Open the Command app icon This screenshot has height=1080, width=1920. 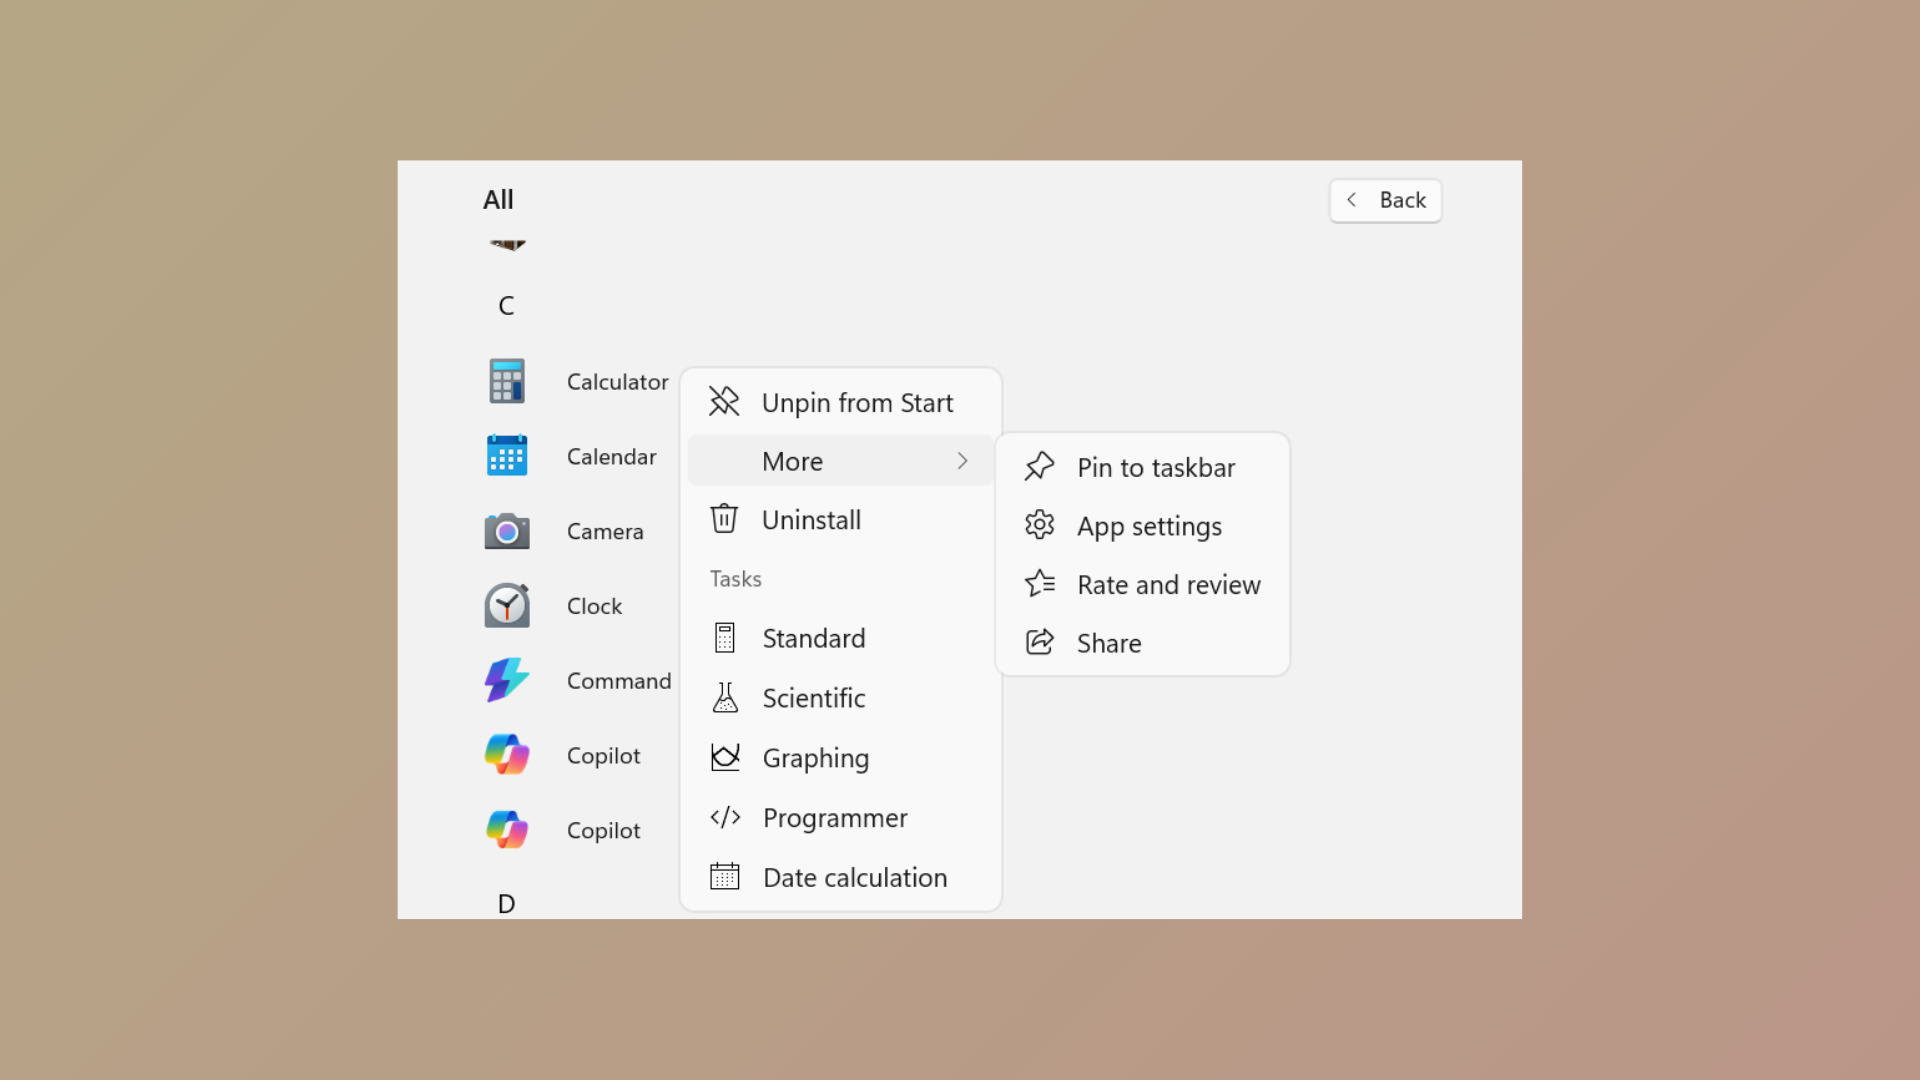pyautogui.click(x=506, y=680)
